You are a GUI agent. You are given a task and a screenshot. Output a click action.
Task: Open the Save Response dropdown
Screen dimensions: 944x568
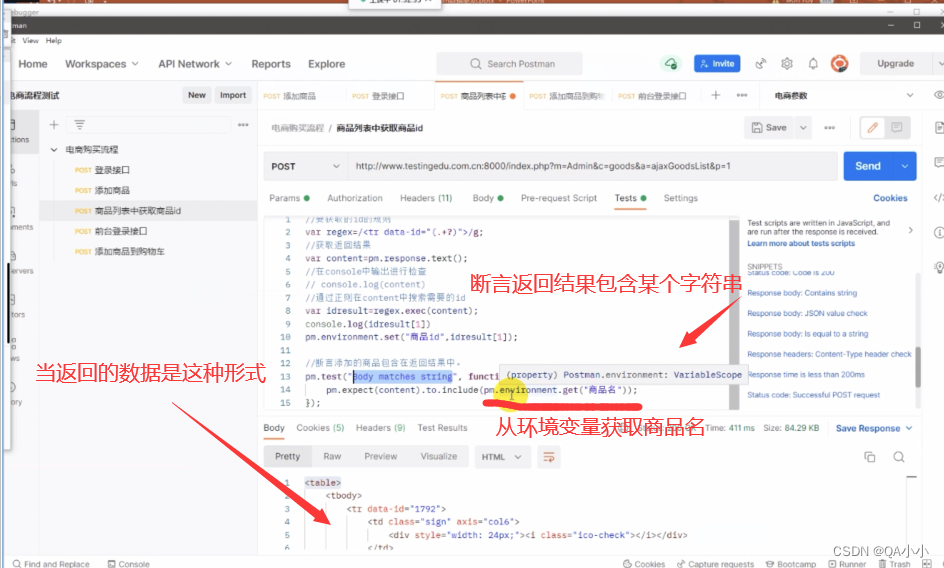(x=874, y=428)
